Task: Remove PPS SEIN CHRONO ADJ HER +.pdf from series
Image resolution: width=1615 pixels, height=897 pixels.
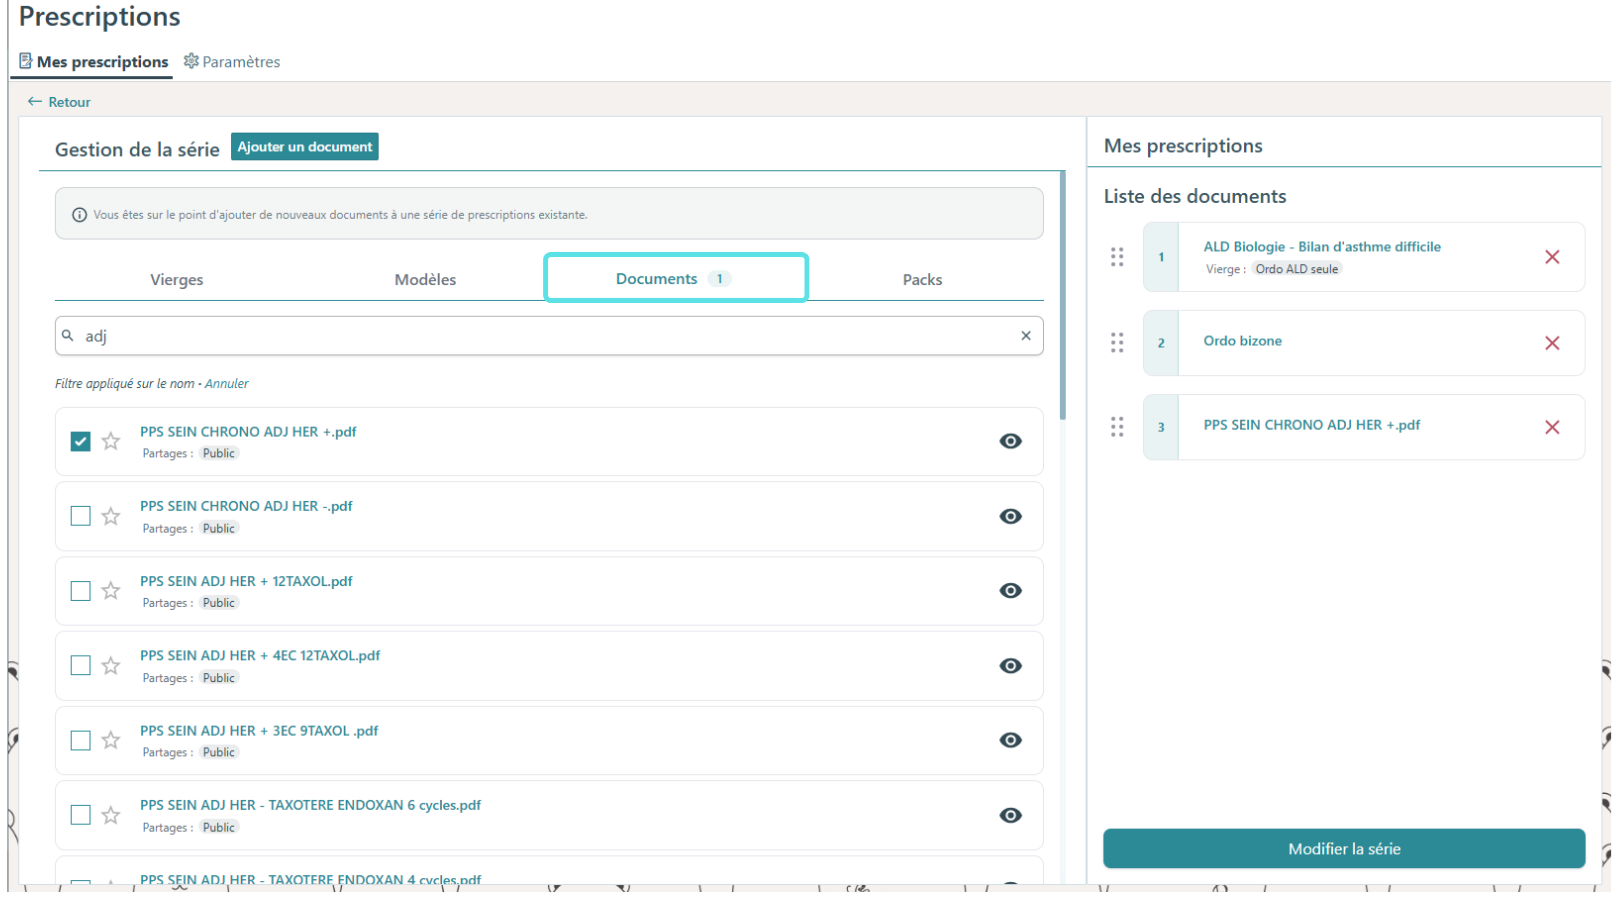Action: pyautogui.click(x=1552, y=427)
